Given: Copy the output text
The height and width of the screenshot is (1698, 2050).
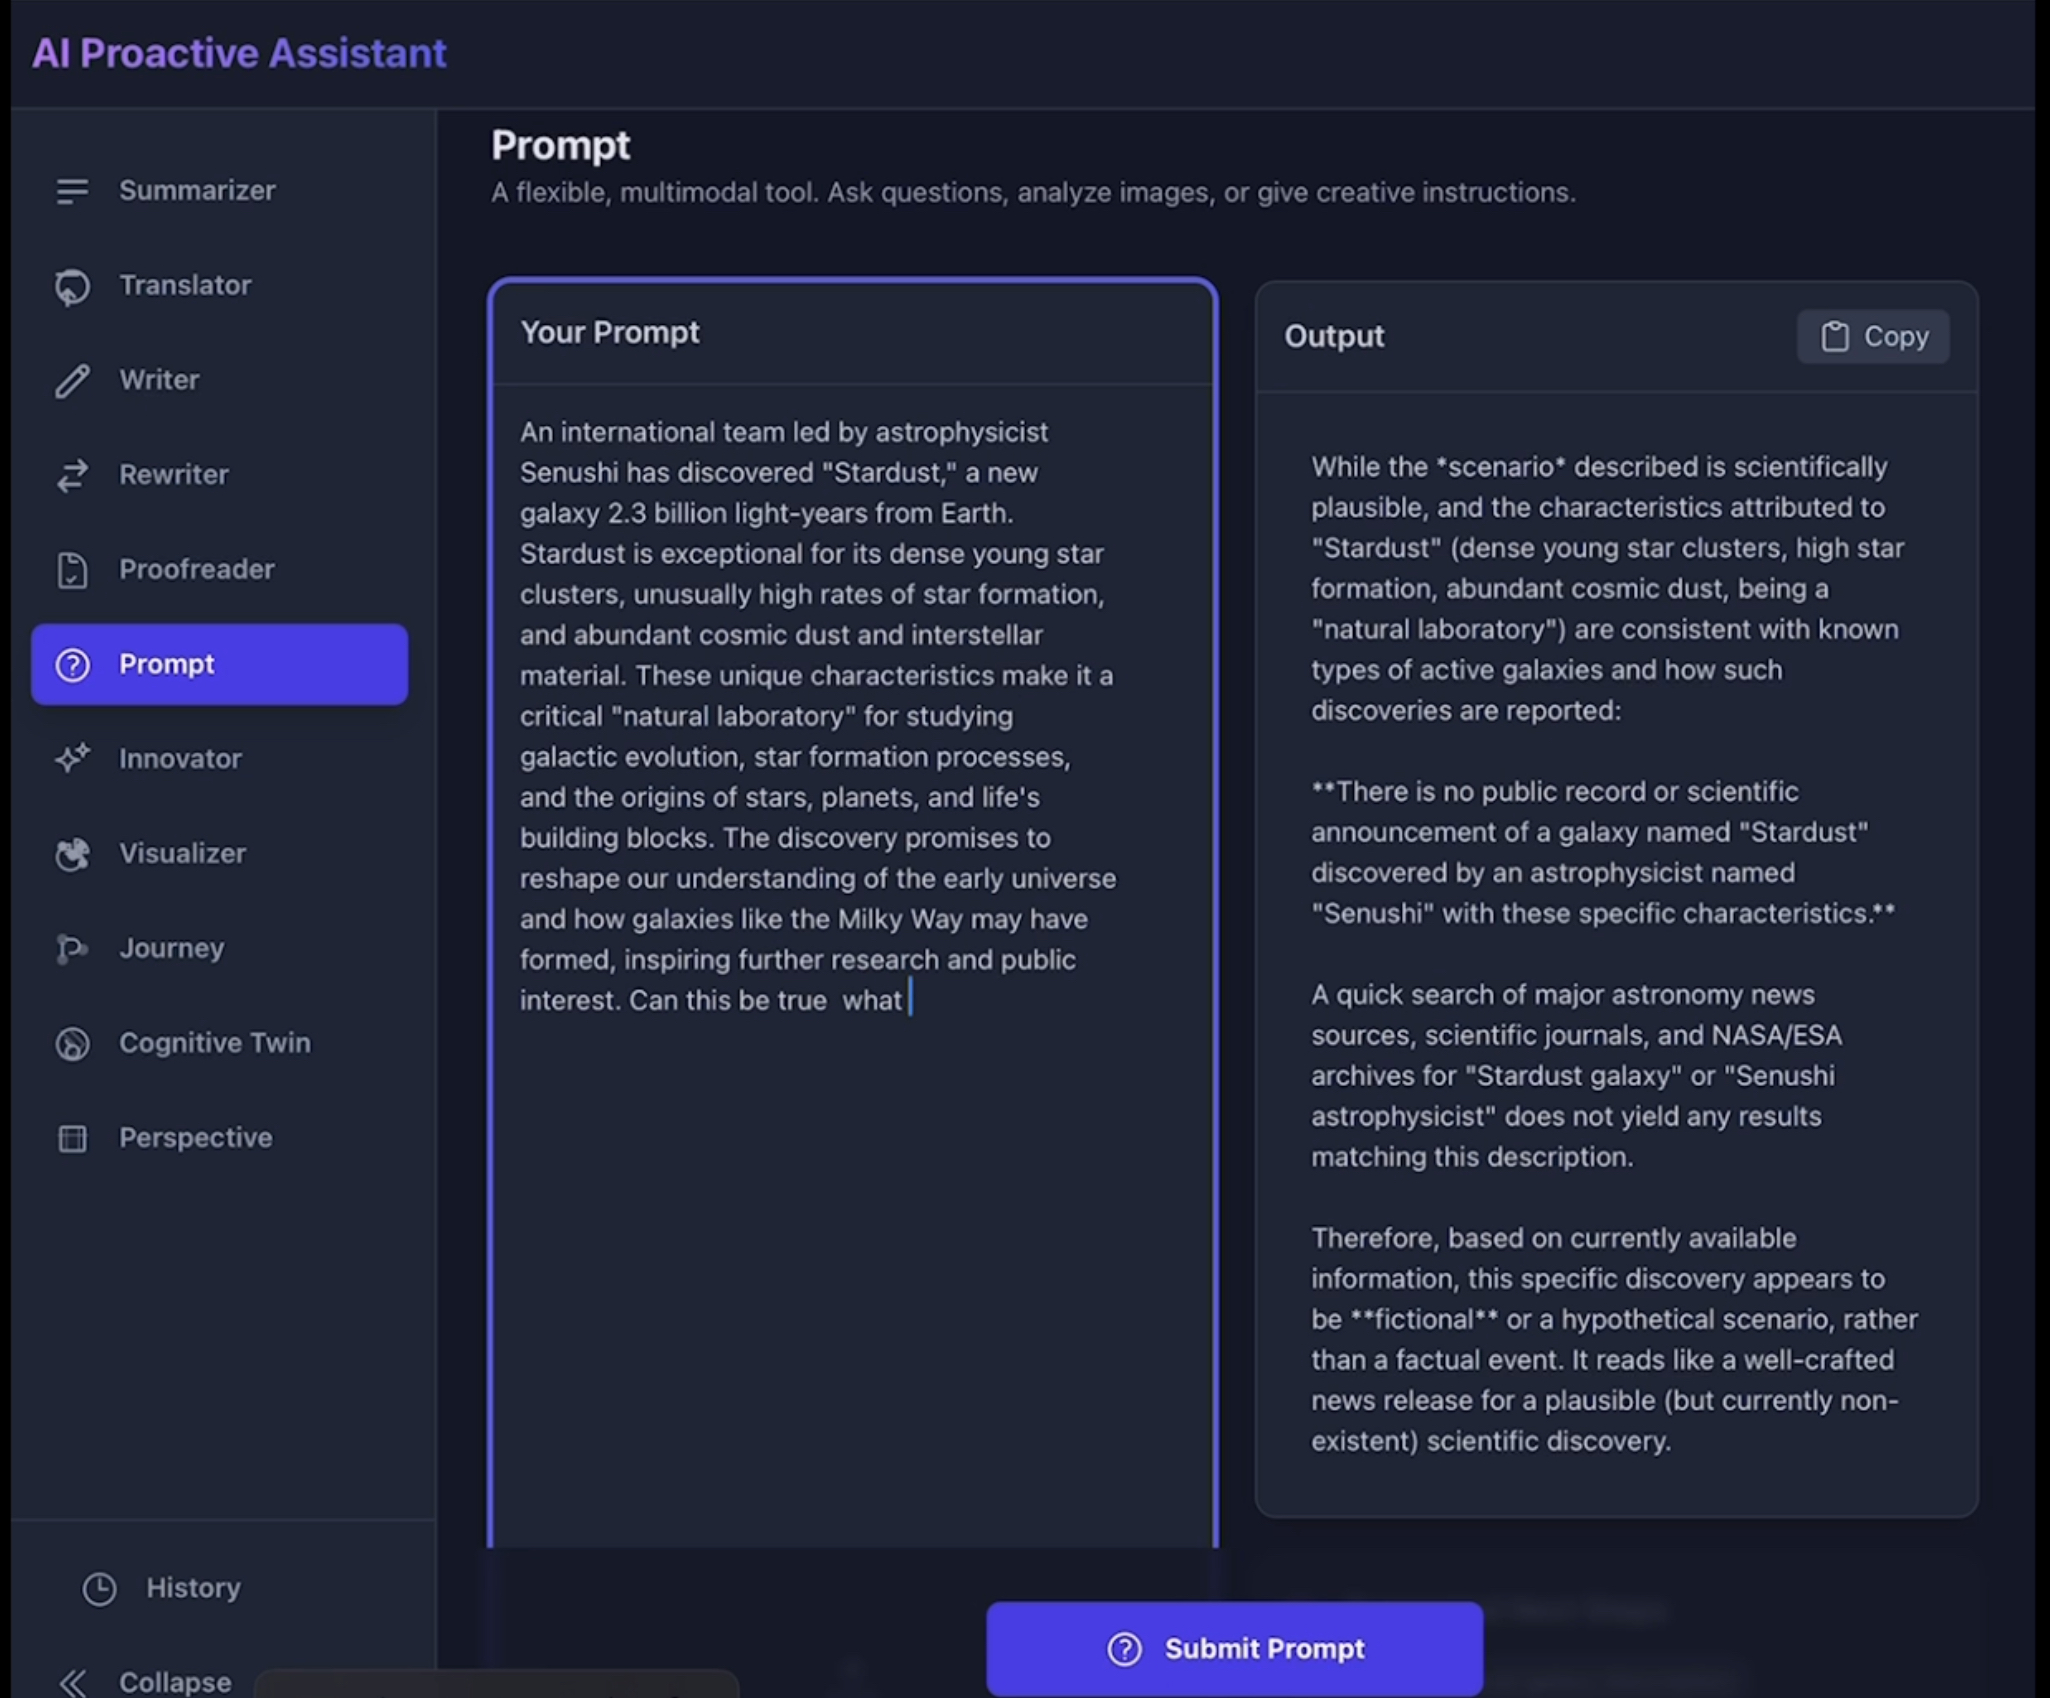Looking at the screenshot, I should point(1872,336).
